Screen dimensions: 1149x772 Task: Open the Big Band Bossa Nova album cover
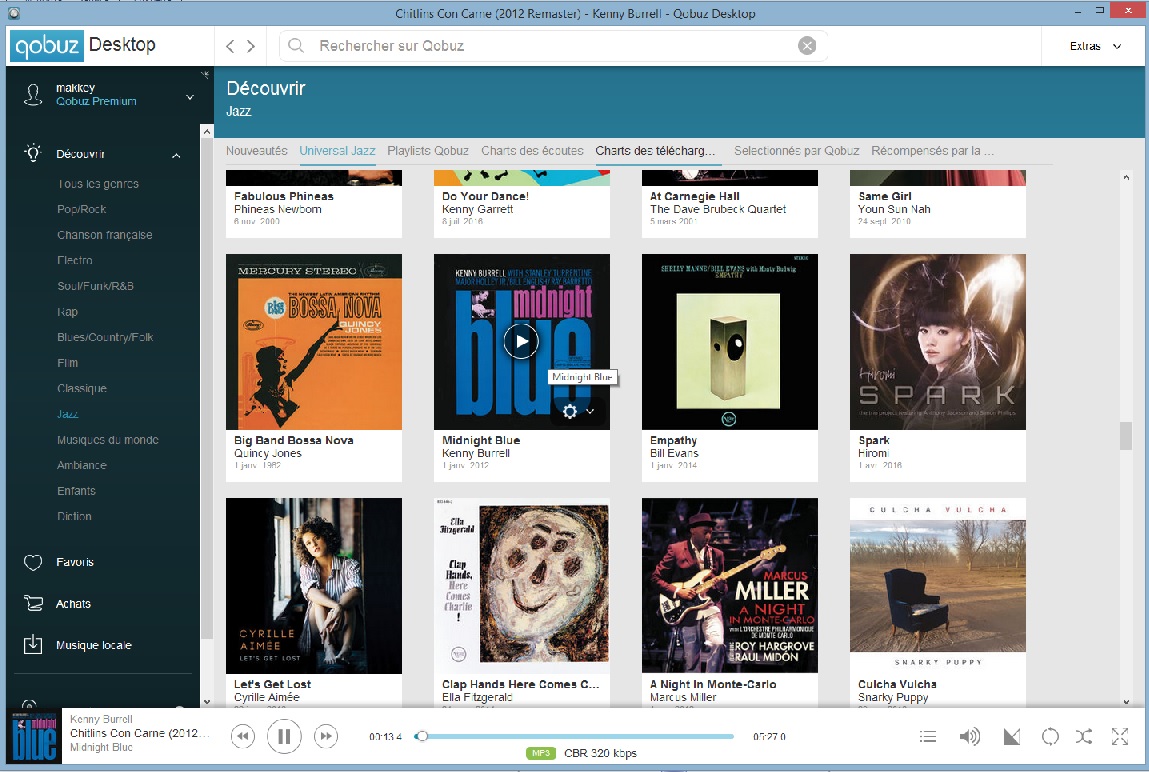[x=314, y=342]
